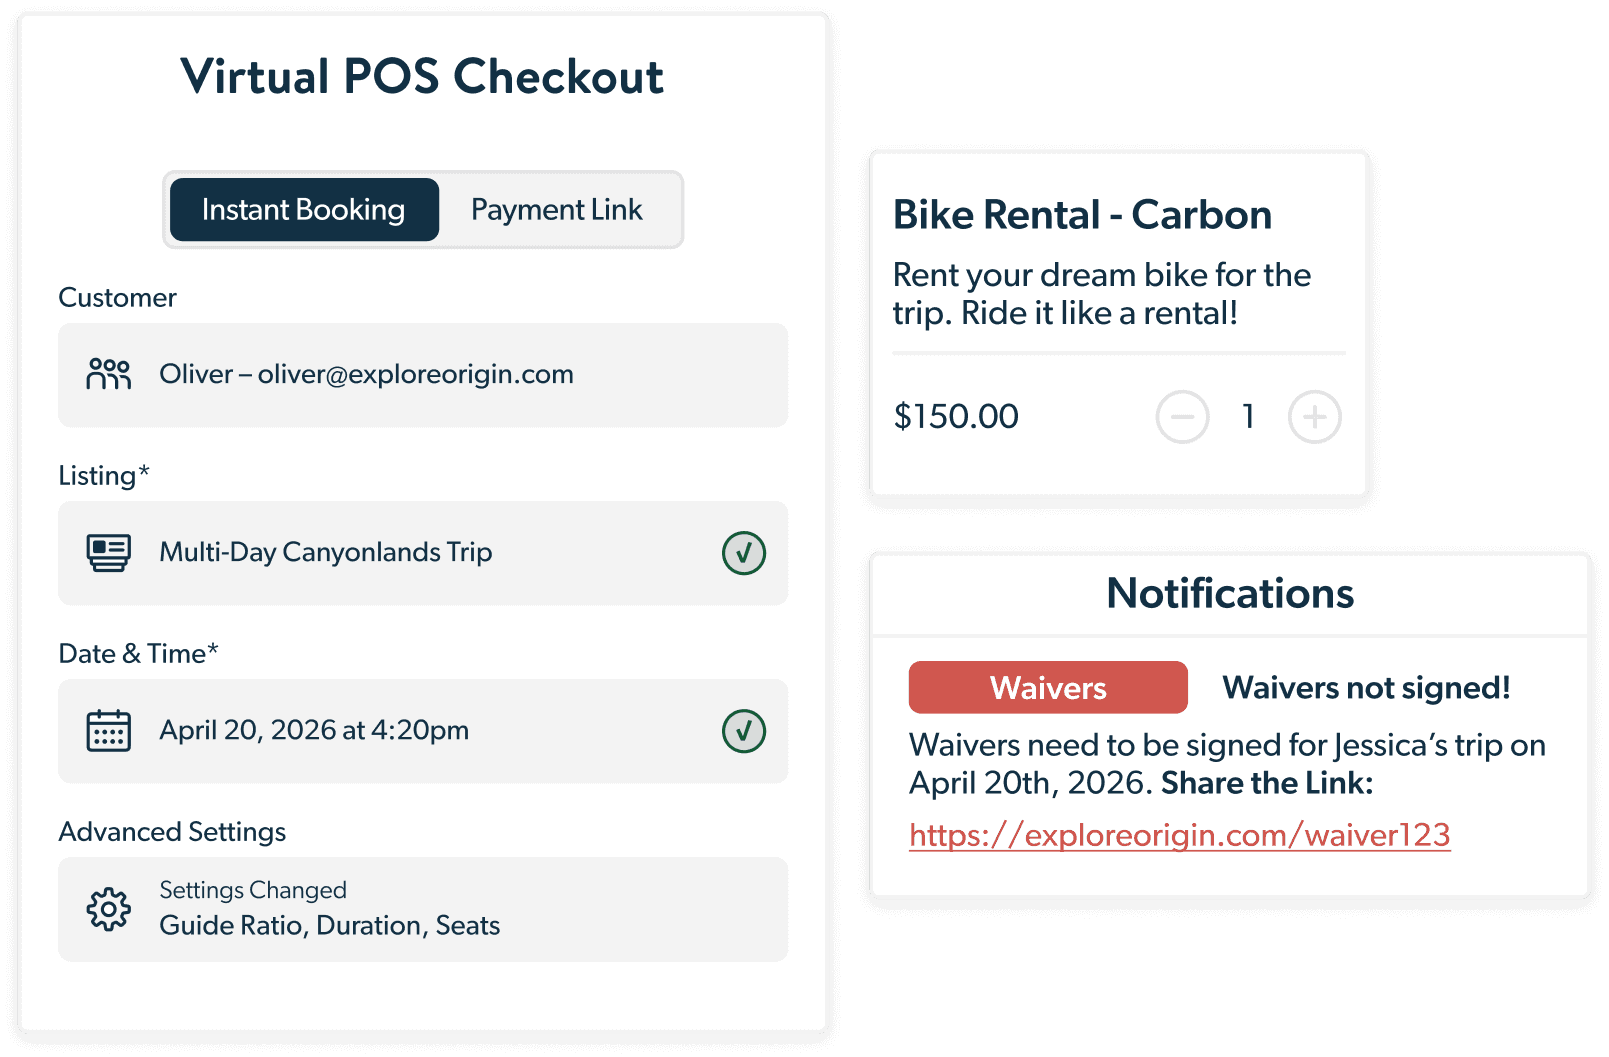Open the April 20, 2026 date picker

(x=420, y=731)
